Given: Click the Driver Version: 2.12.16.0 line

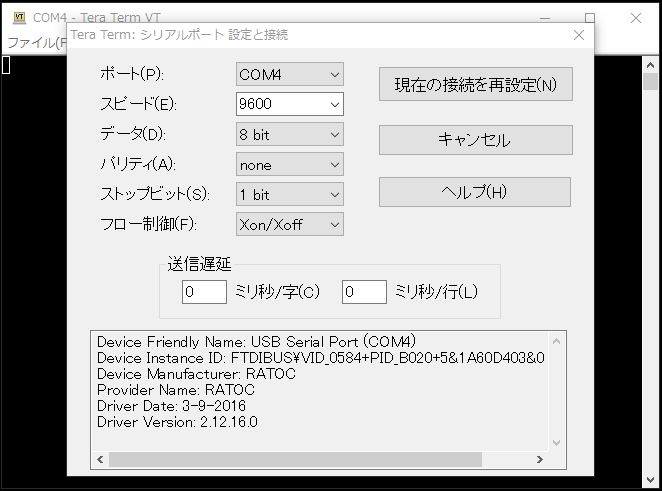Looking at the screenshot, I should point(177,422).
